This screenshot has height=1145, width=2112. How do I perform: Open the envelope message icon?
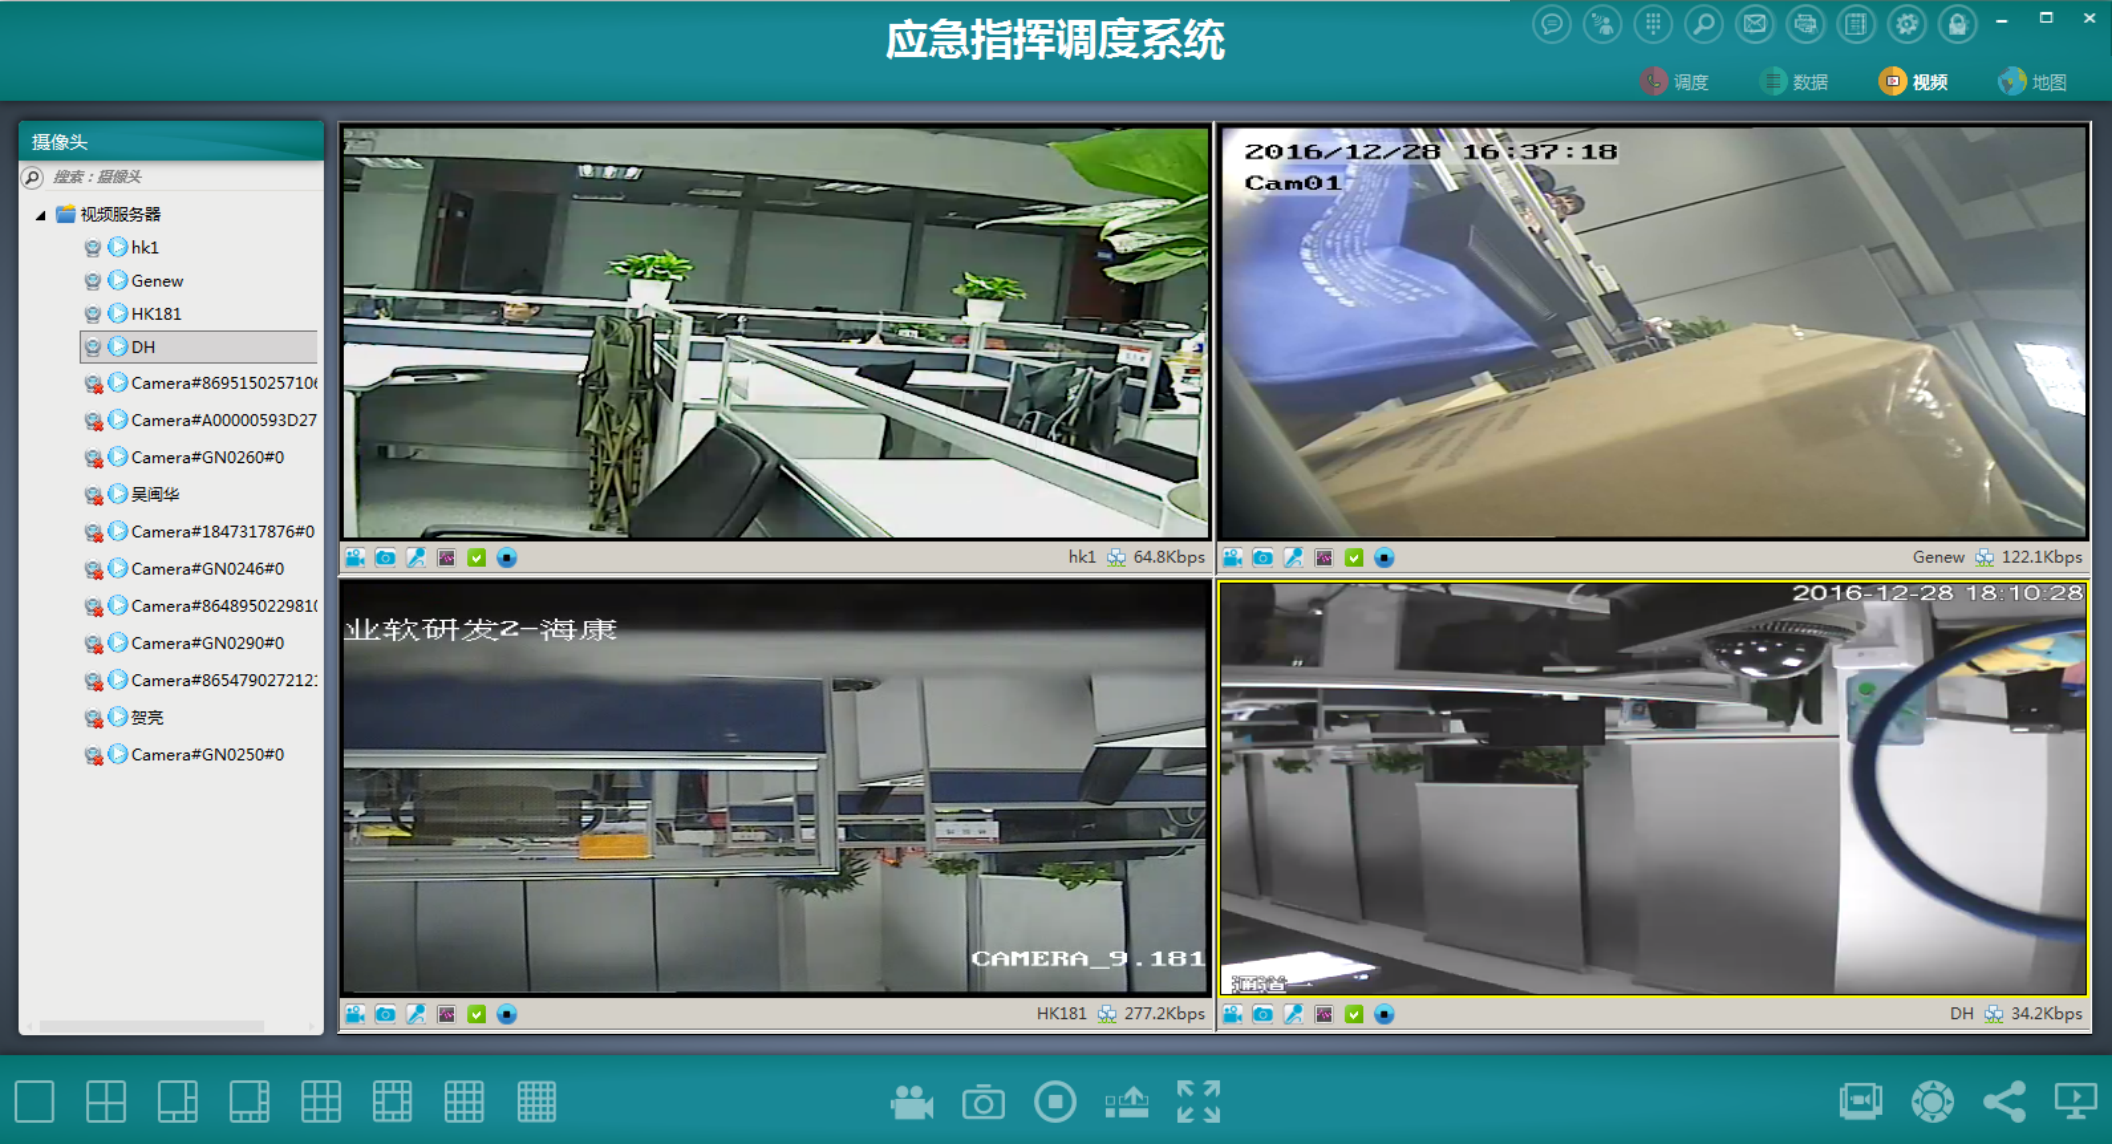point(1754,23)
